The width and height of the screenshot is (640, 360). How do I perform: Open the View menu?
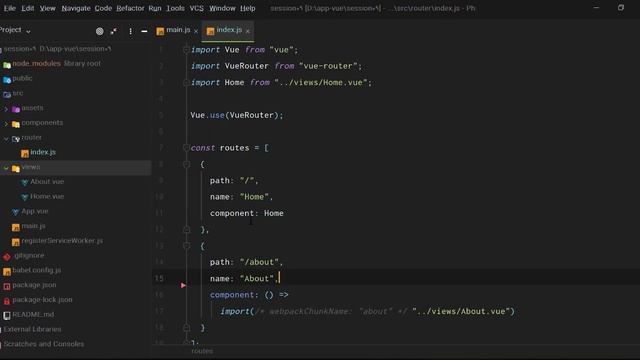coord(47,8)
